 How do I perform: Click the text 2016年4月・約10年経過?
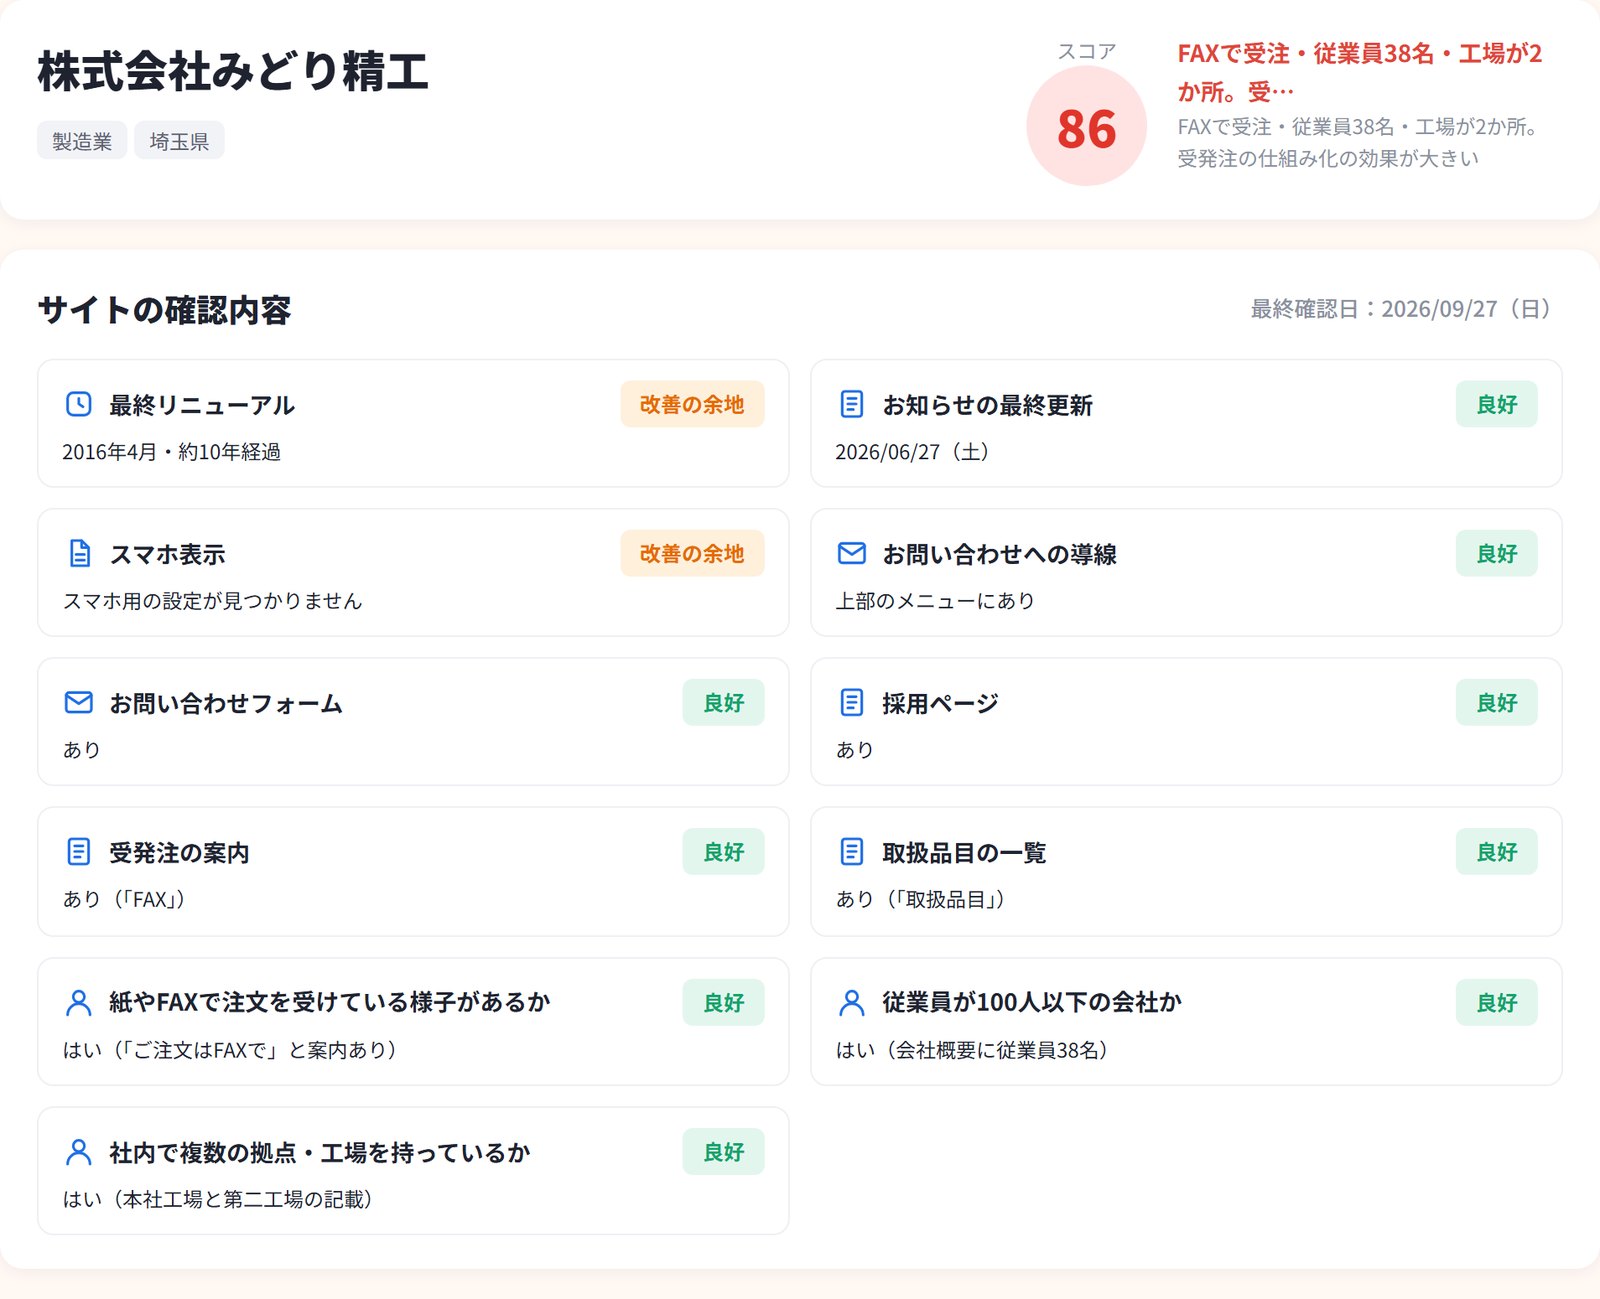[x=171, y=452]
